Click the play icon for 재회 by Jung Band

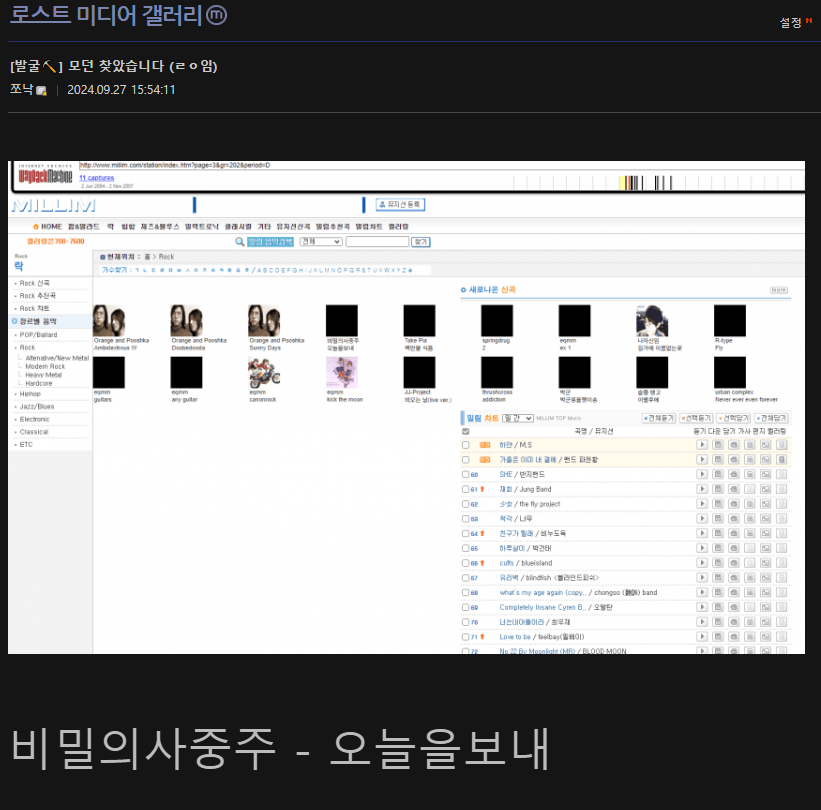[x=702, y=489]
